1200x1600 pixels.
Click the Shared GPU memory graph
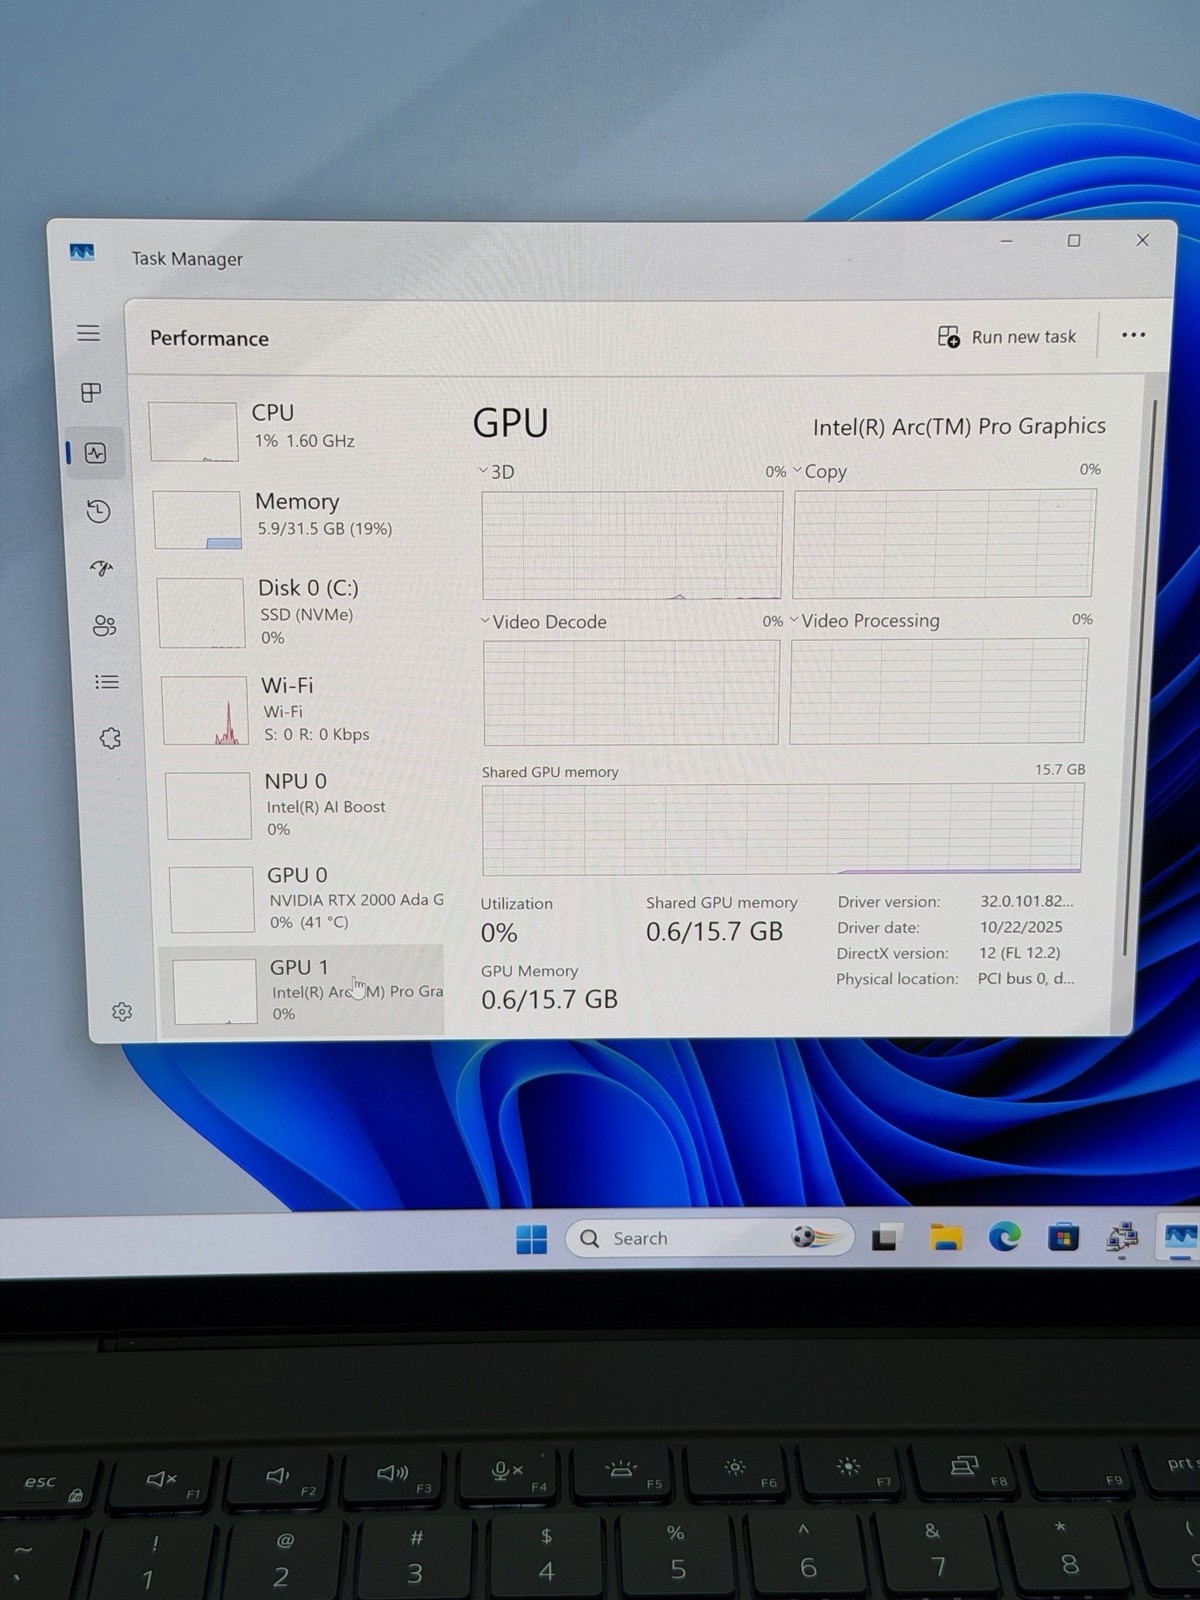pyautogui.click(x=782, y=829)
